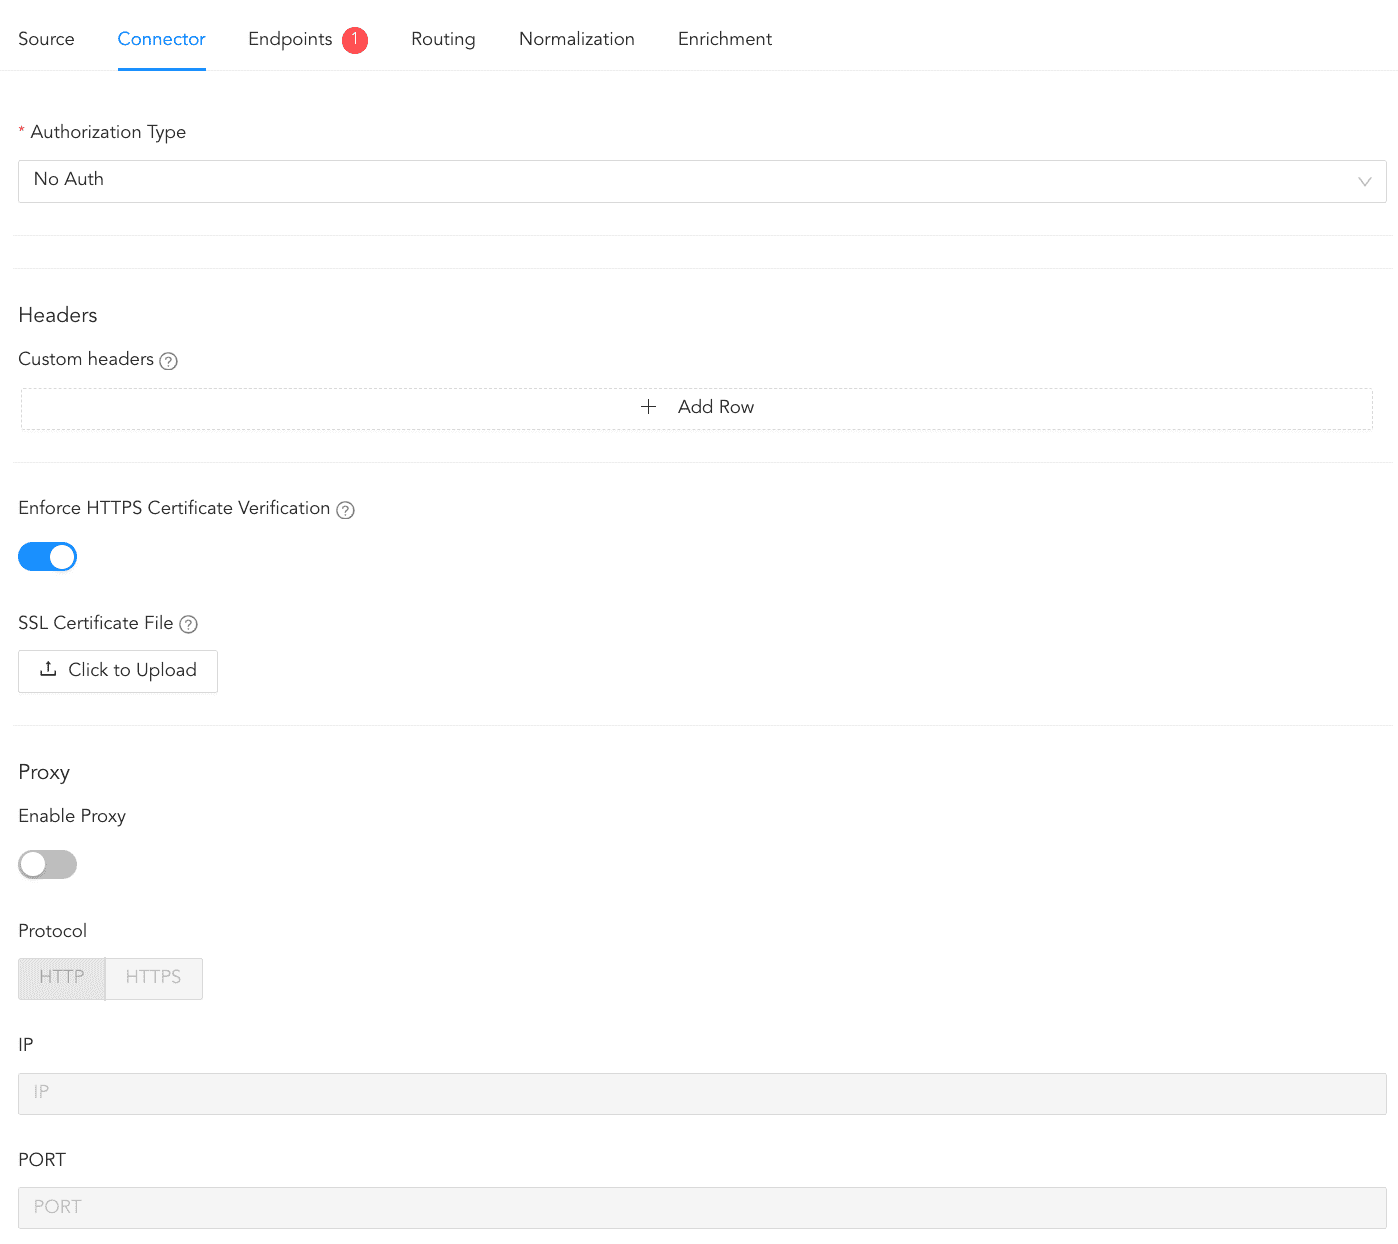
Task: Go to the Routing tab
Action: tap(443, 39)
